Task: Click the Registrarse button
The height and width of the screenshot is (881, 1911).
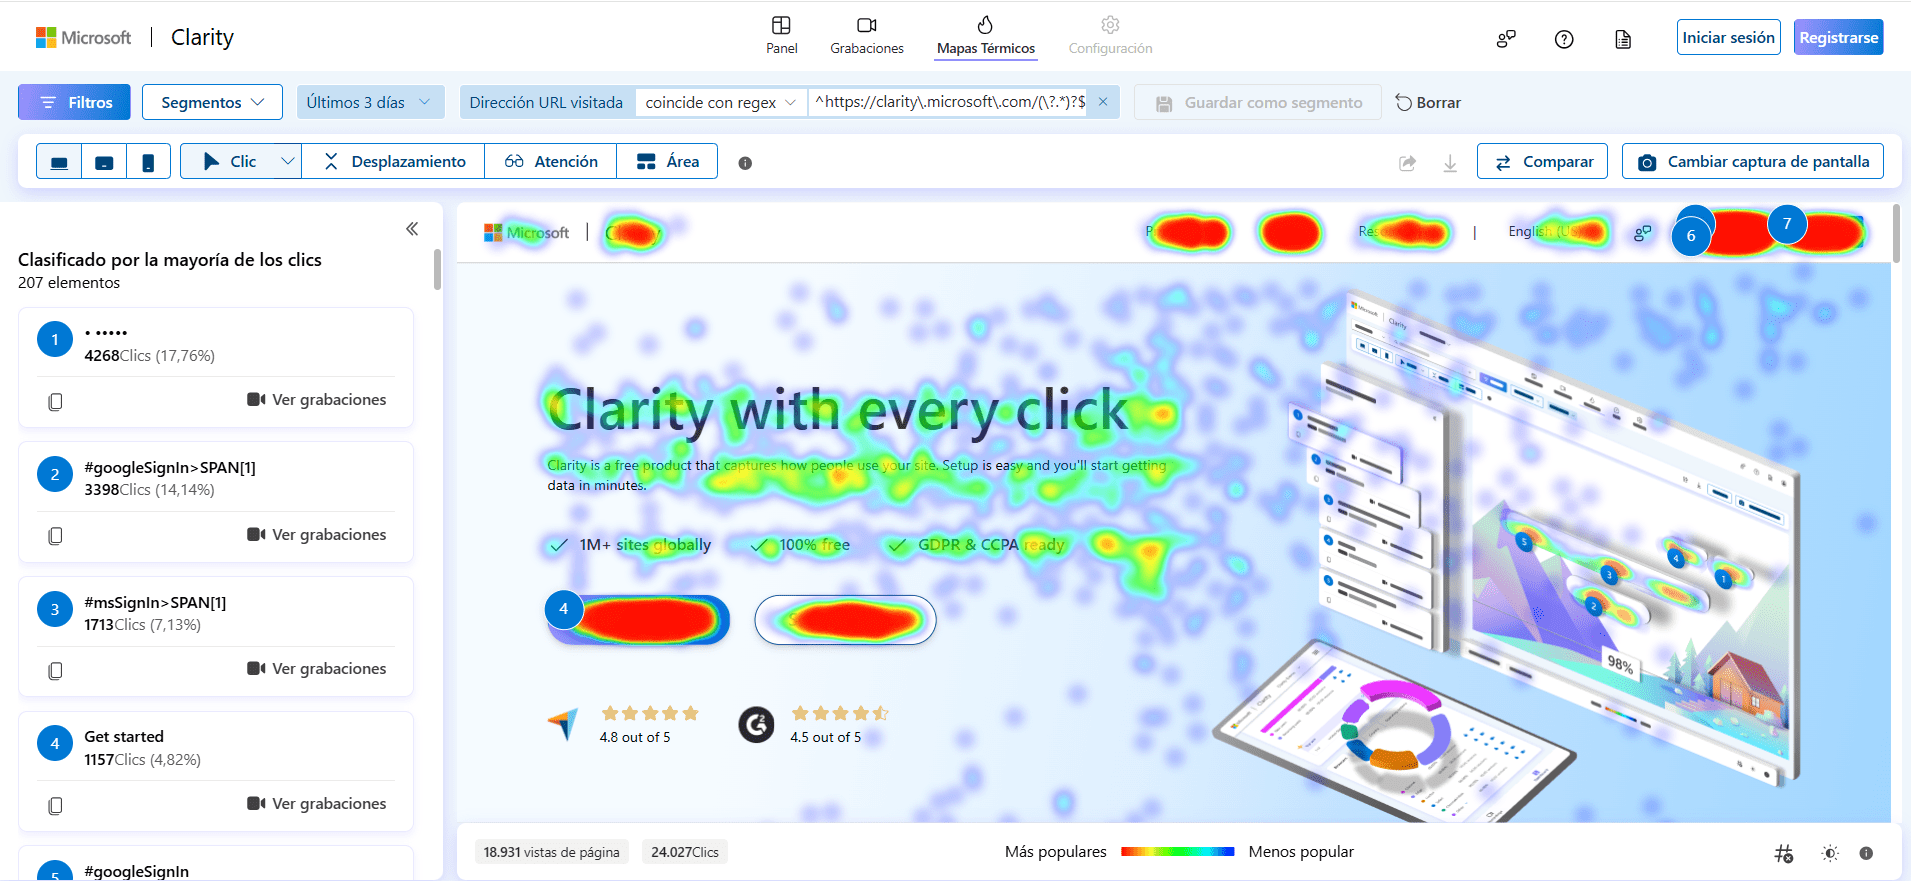Action: (1838, 37)
